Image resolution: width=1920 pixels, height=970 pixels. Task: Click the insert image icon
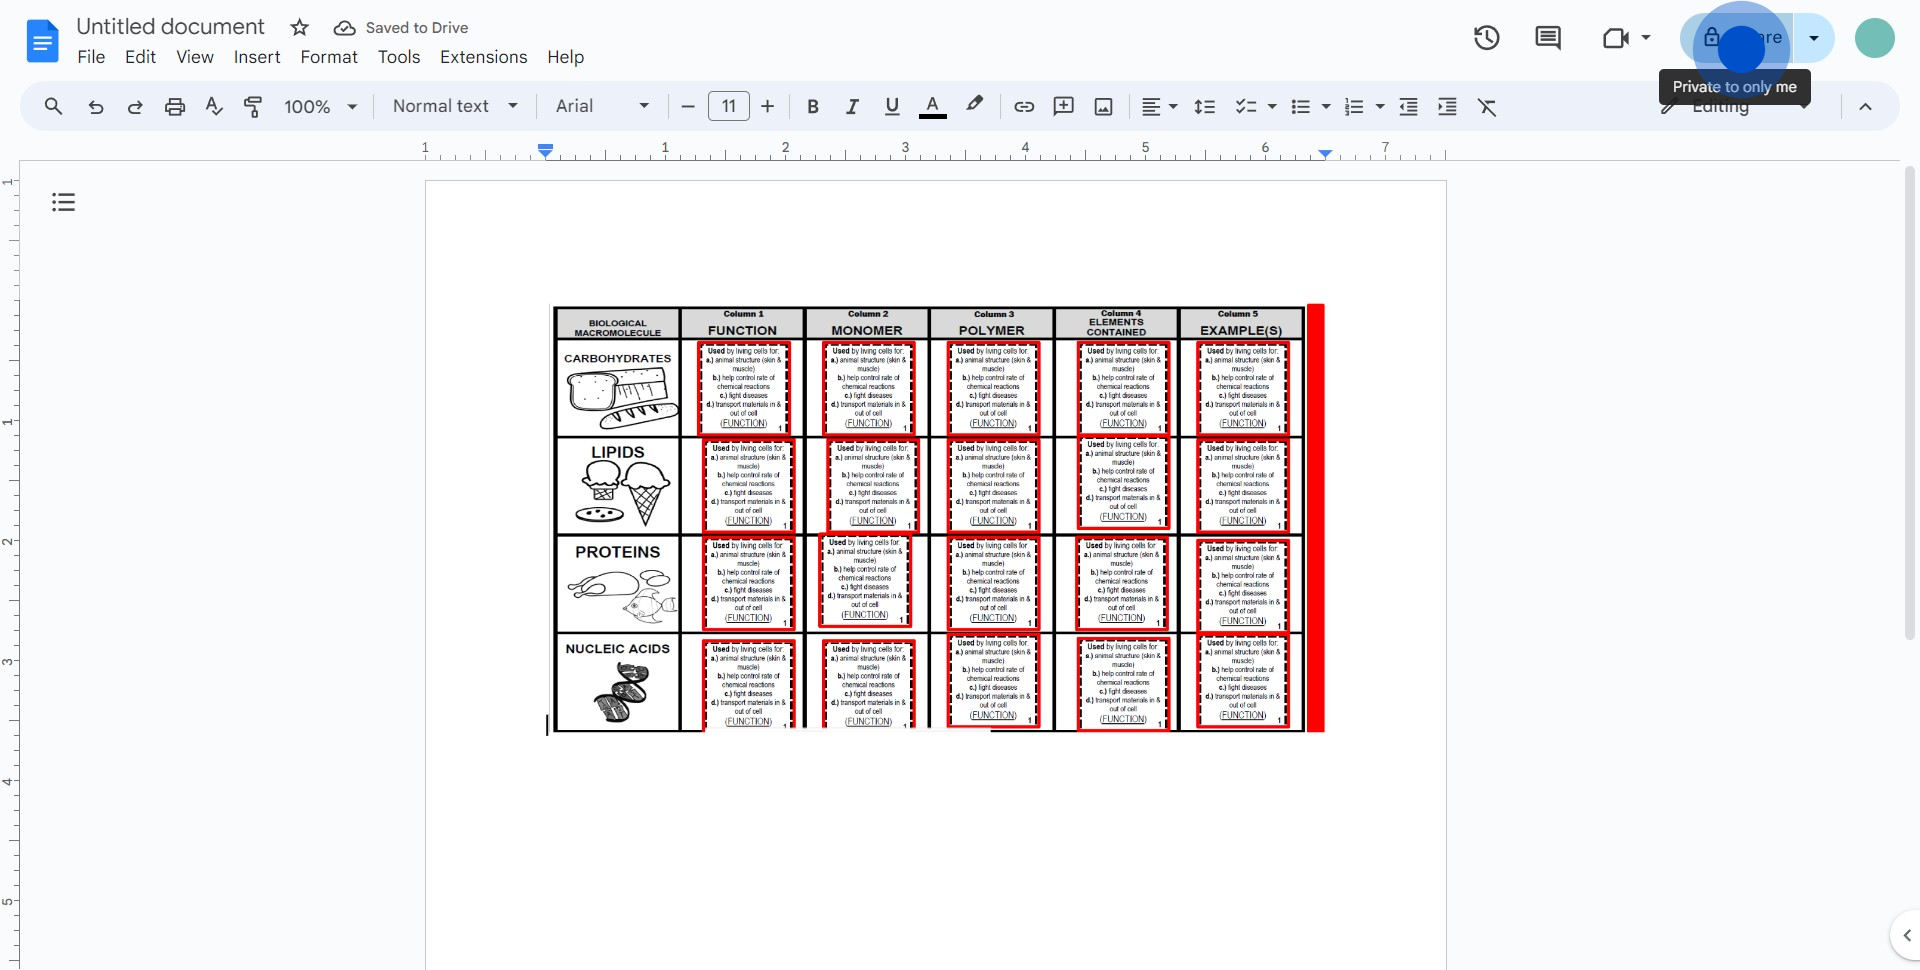(x=1103, y=107)
